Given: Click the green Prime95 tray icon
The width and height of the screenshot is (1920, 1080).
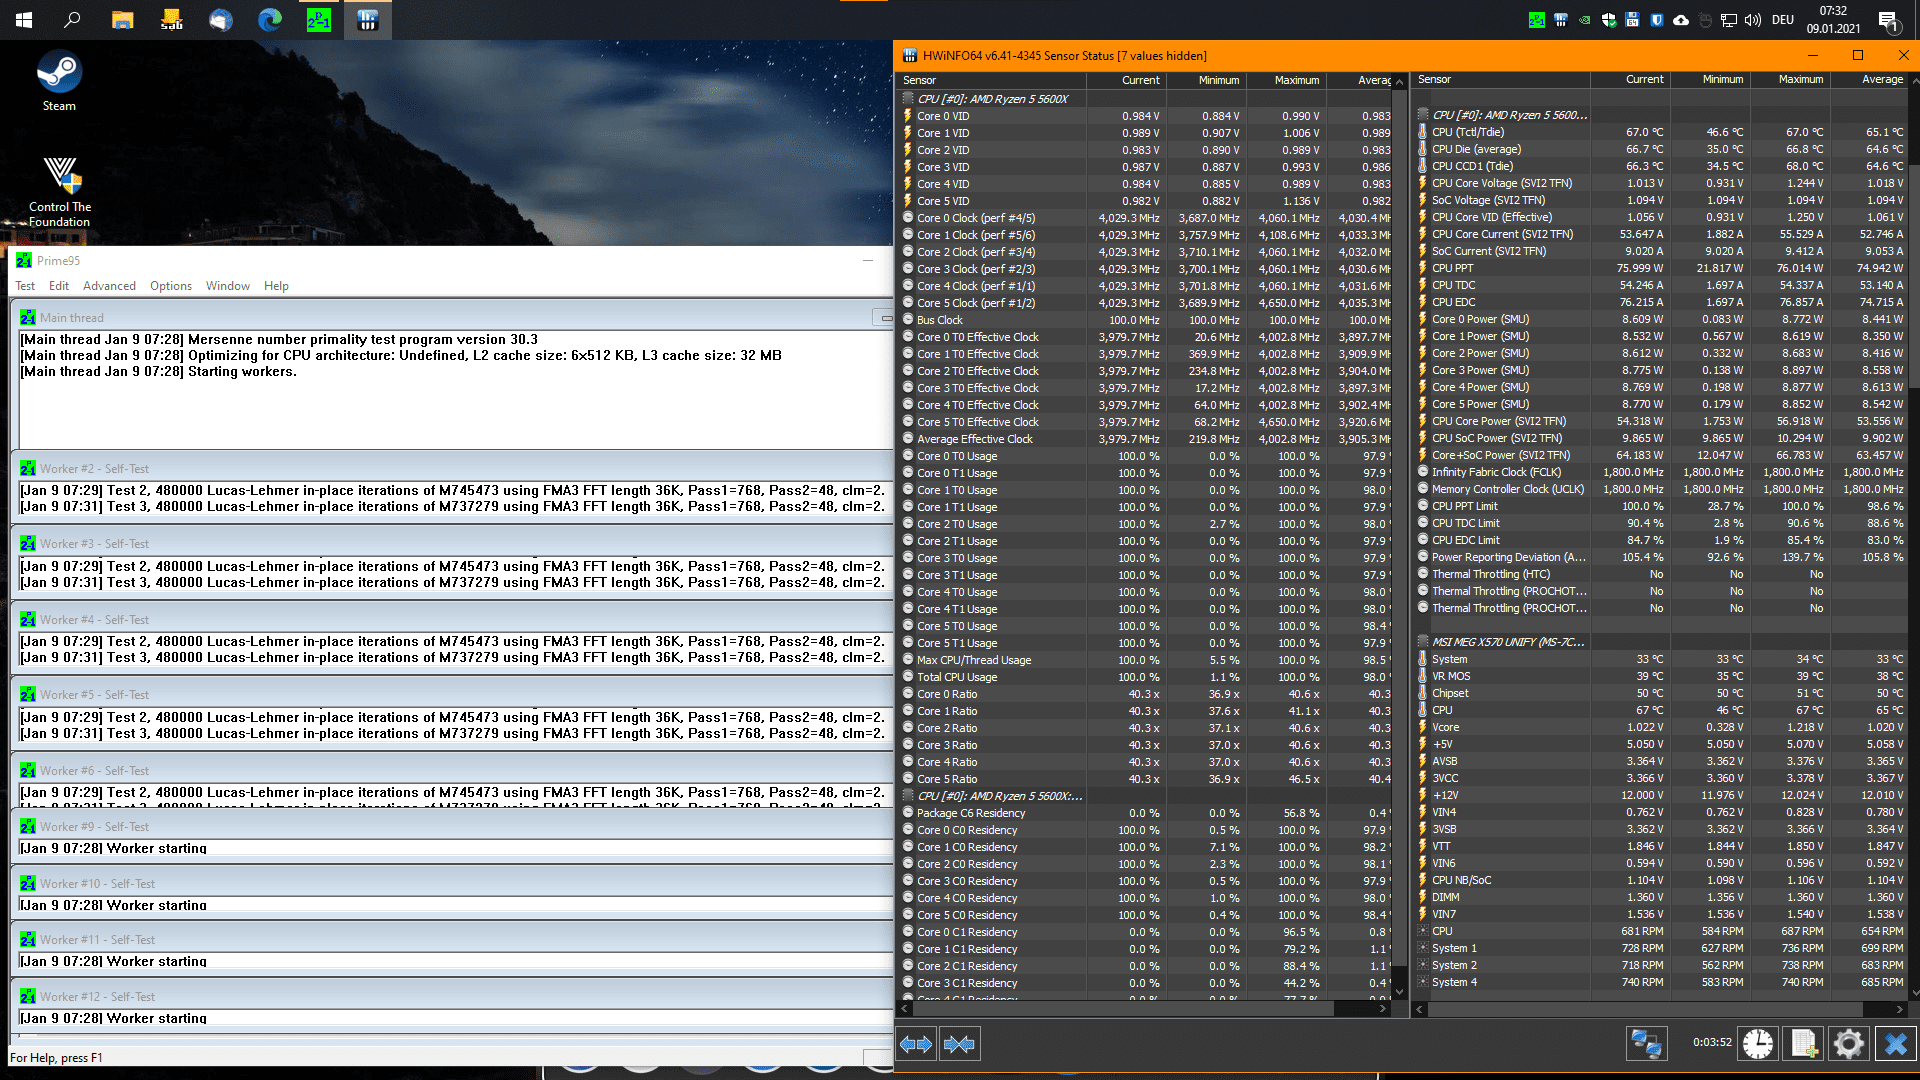Looking at the screenshot, I should coord(1537,20).
